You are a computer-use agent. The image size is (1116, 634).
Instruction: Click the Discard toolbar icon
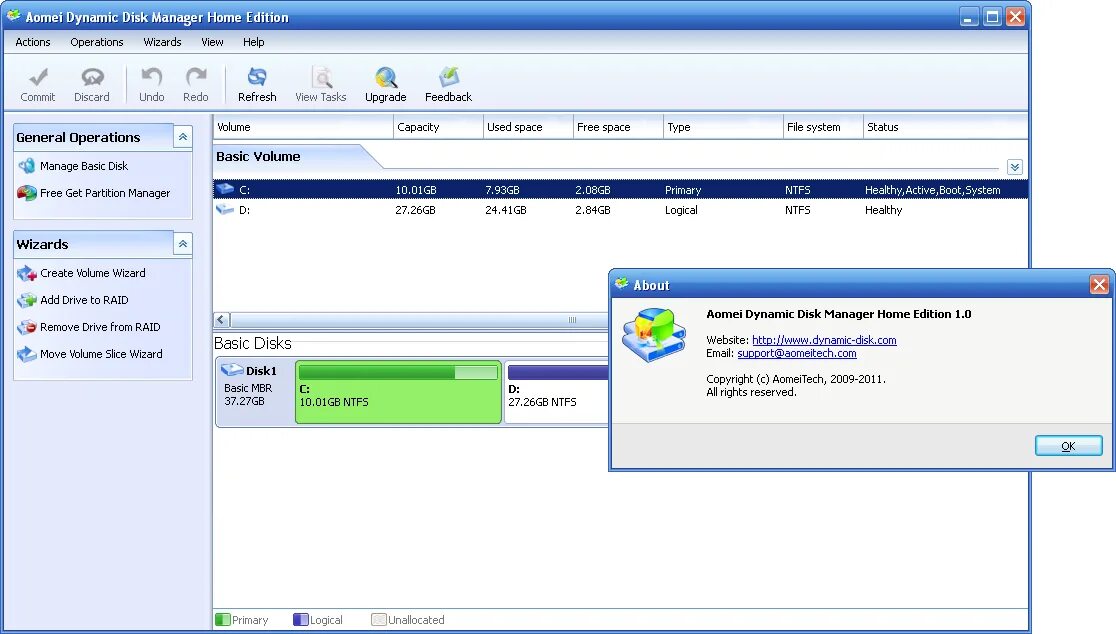point(92,77)
